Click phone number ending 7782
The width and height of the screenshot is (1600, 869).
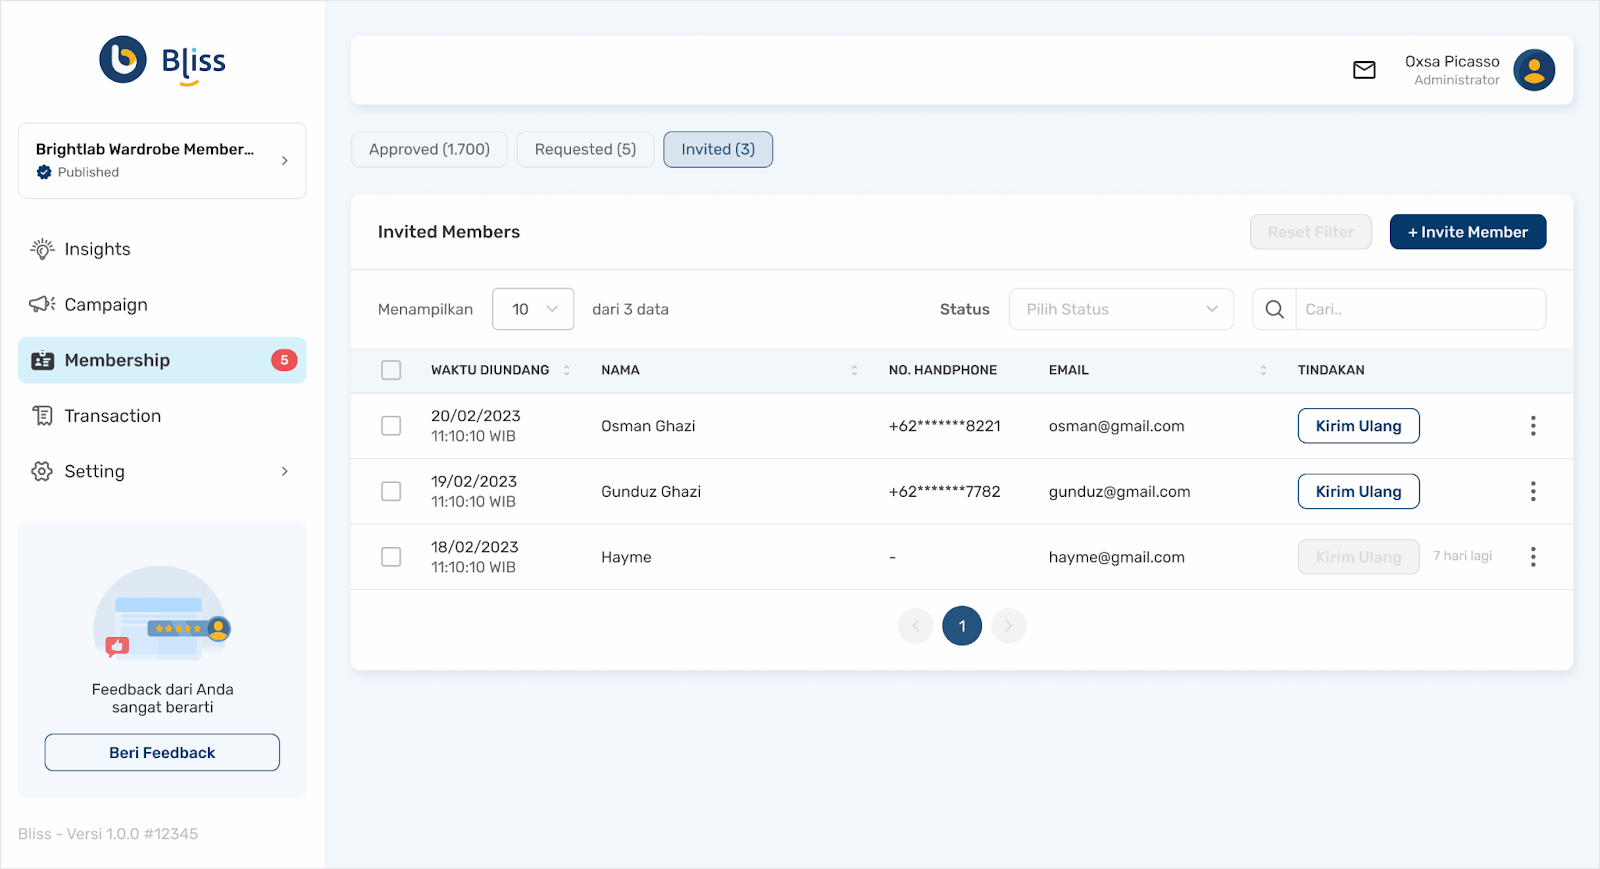pyautogui.click(x=944, y=491)
